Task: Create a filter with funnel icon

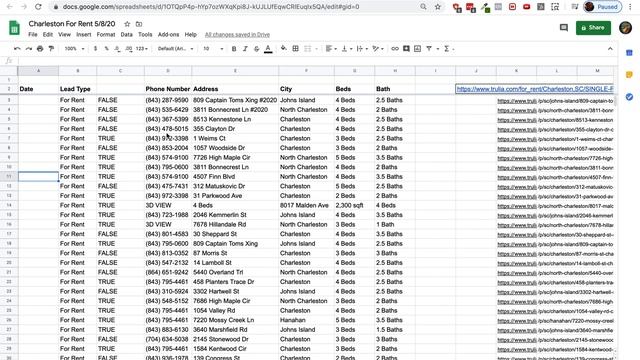Action: tap(429, 49)
